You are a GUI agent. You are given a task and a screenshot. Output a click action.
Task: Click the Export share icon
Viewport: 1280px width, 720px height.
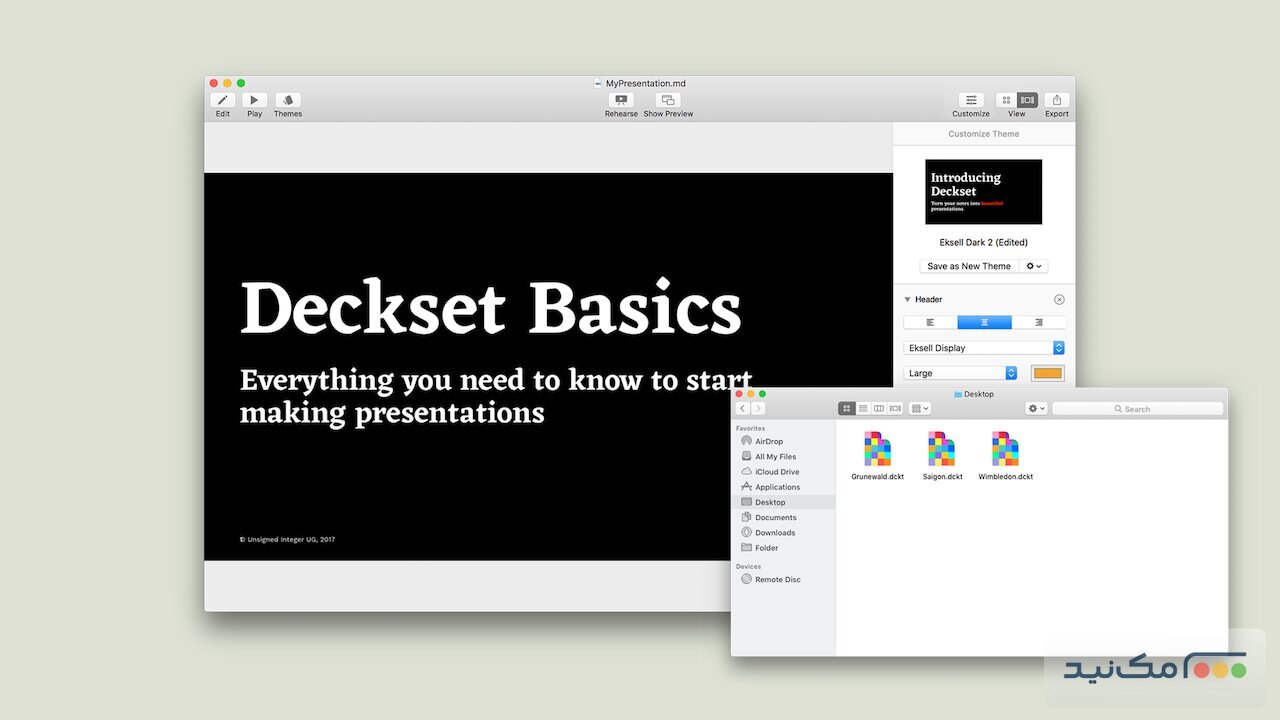(1056, 100)
